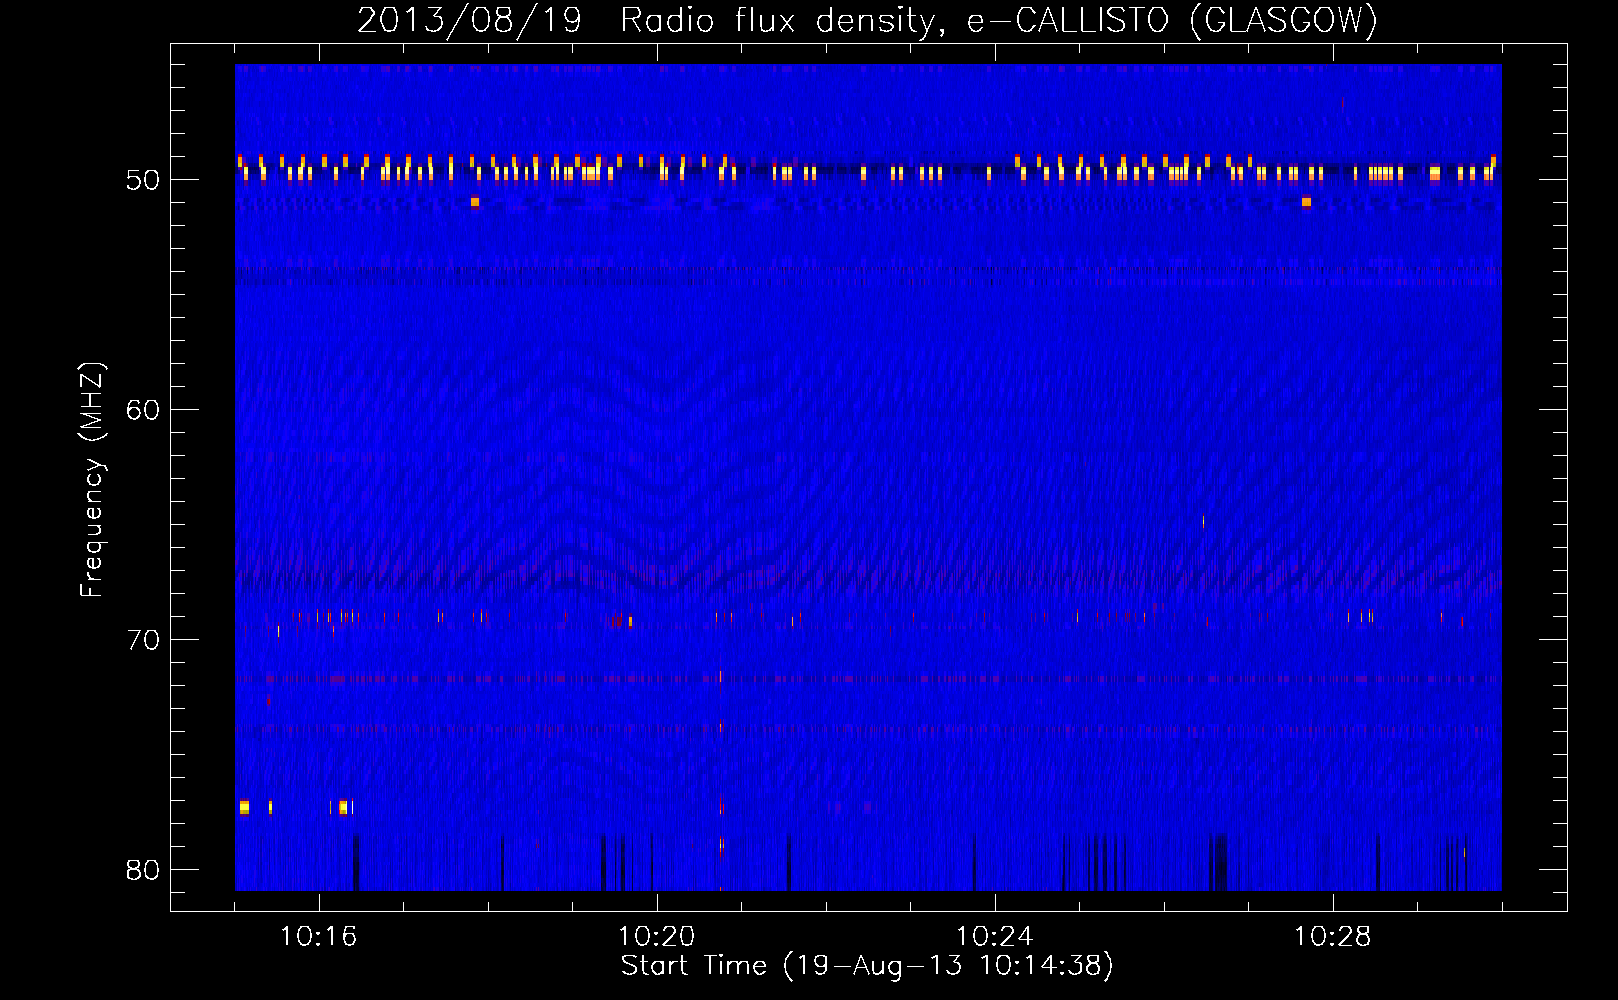The height and width of the screenshot is (1000, 1618).
Task: Click the 10:20 time tick label
Action: pyautogui.click(x=656, y=937)
